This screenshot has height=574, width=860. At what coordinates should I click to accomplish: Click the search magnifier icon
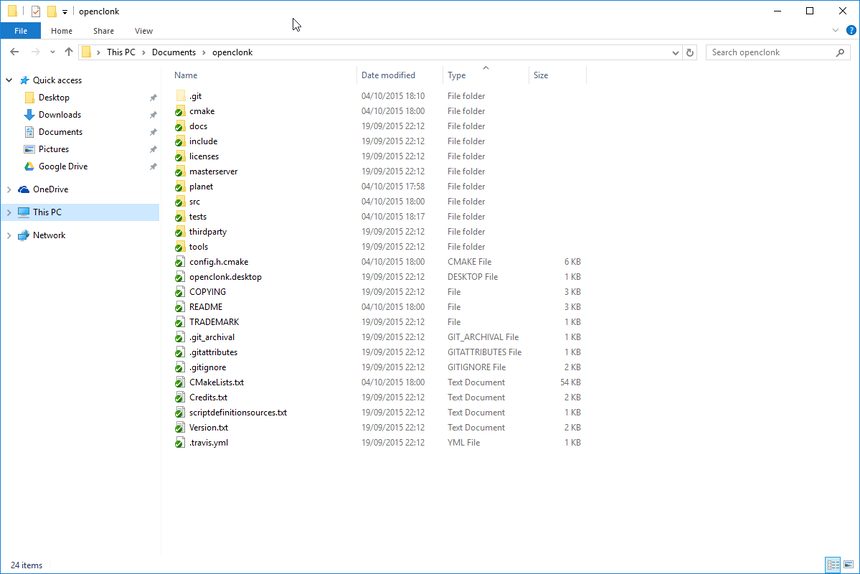(x=840, y=53)
